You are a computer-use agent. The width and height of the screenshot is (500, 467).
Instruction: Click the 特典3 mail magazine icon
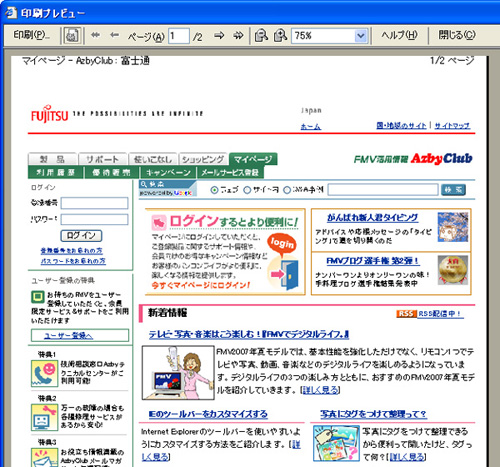coord(44,458)
